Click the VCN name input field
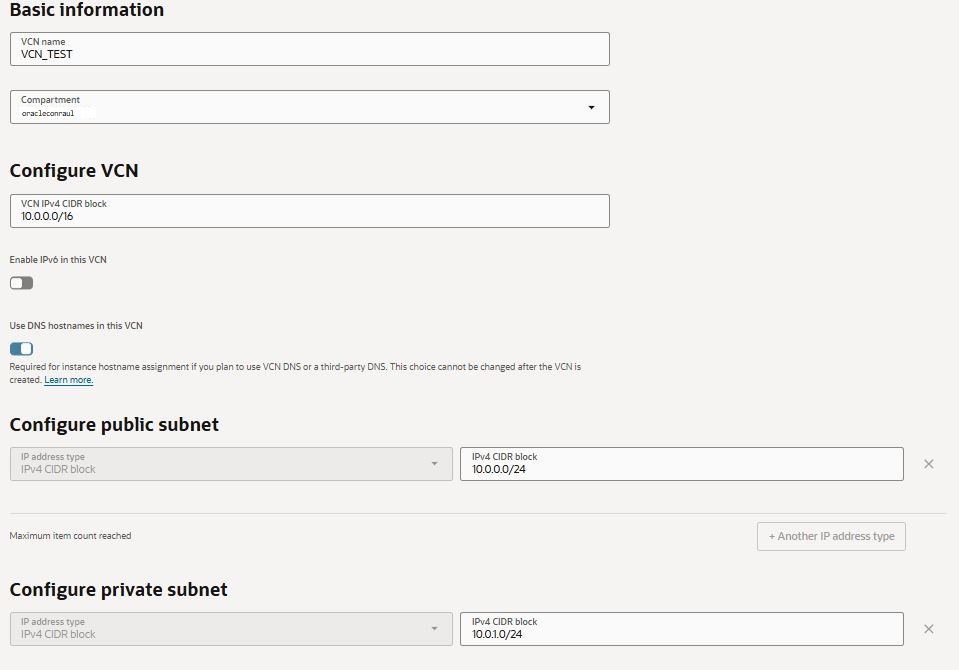Screen dimensions: 959x670 (x=309, y=49)
